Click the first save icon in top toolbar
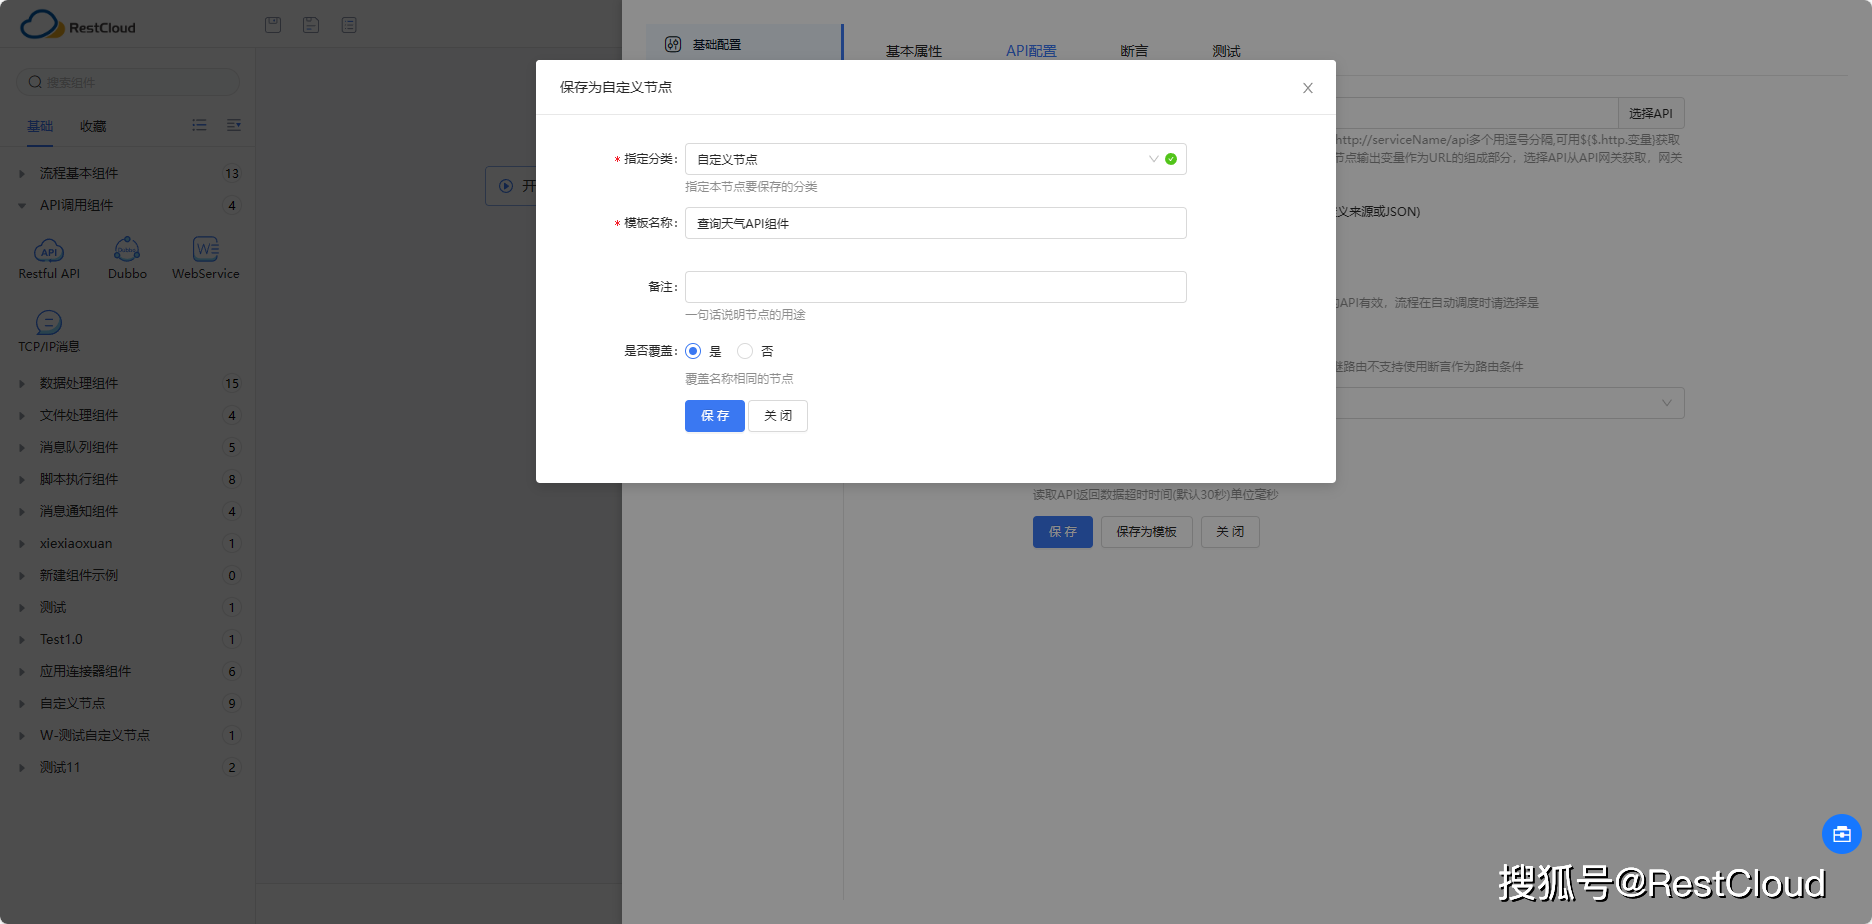Image resolution: width=1872 pixels, height=924 pixels. point(273,25)
